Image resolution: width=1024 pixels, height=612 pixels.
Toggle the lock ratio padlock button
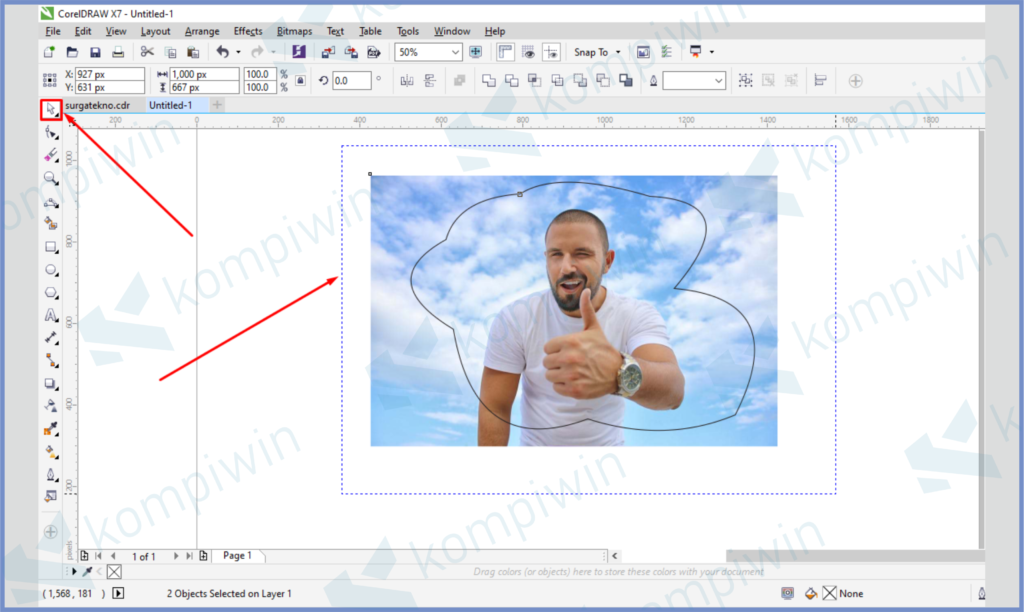(300, 81)
